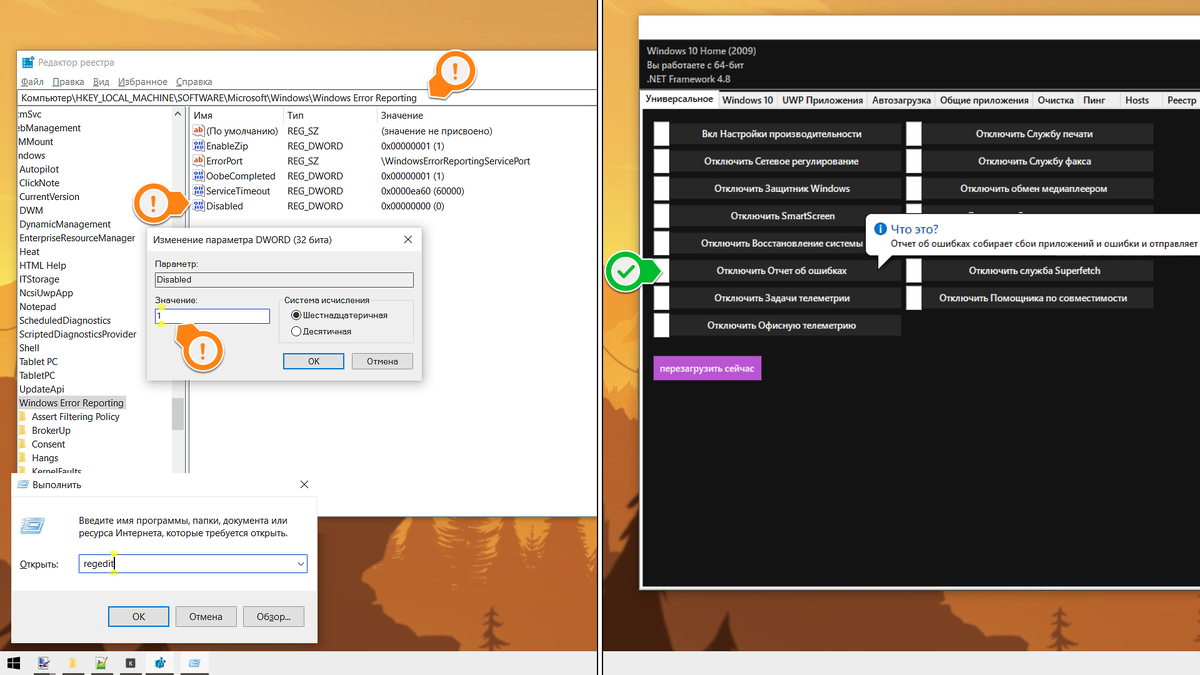Switch to the Очистка tab
Screen dimensions: 1200x675
coord(1055,100)
